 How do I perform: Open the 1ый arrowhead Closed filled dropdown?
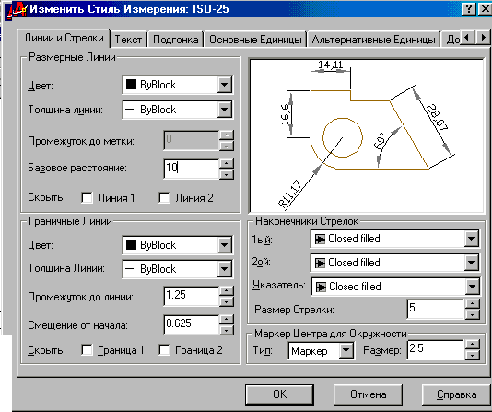click(471, 238)
